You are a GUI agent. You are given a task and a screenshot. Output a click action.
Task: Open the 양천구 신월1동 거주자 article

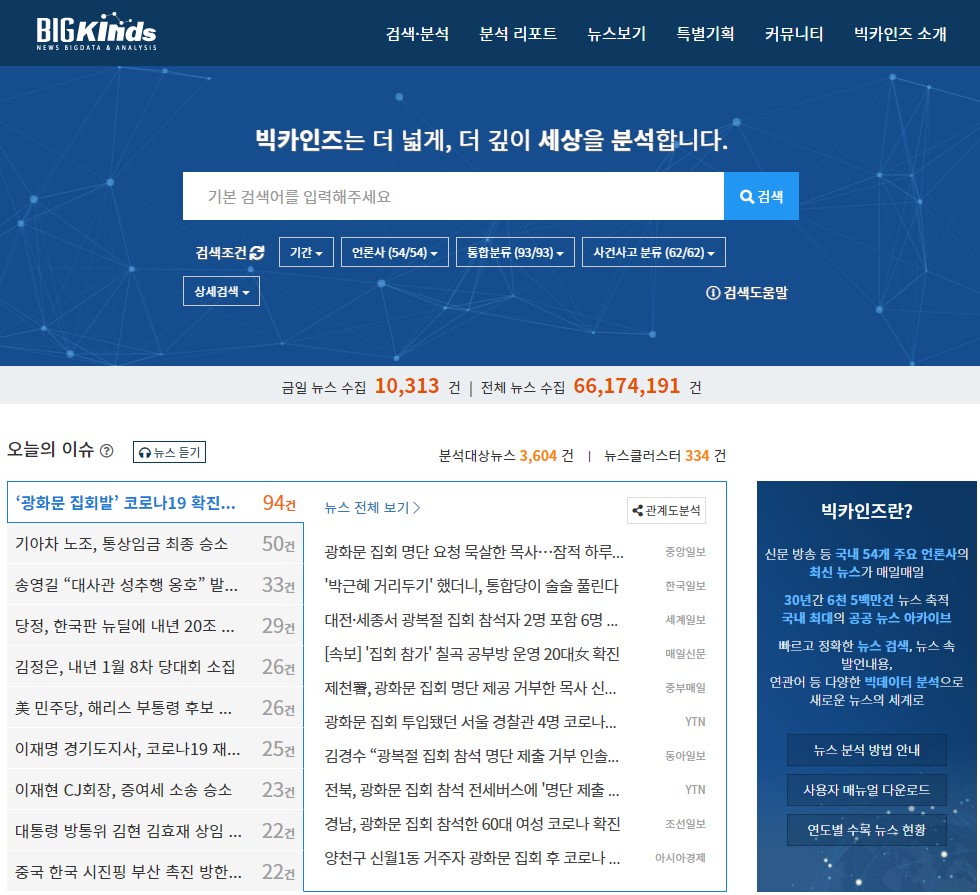[472, 858]
